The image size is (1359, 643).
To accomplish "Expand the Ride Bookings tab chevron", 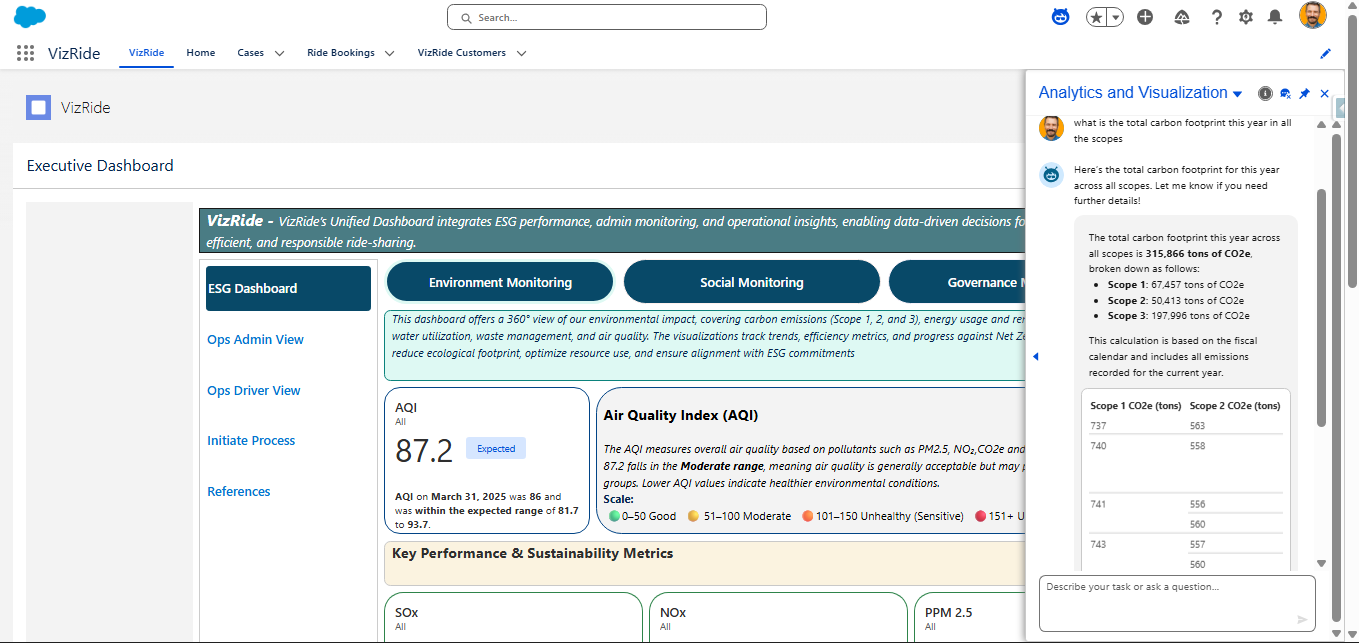I will pos(389,53).
